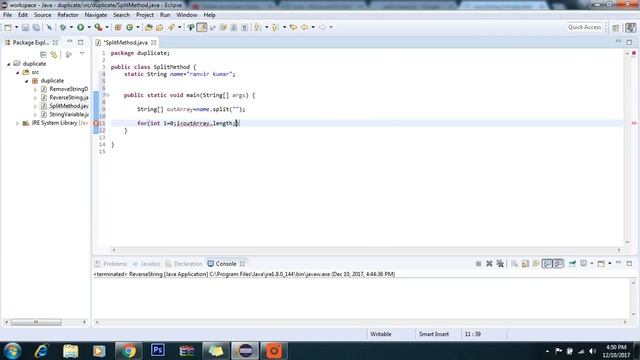
Task: Open Display Selected Console dropdown arrow
Action: (592, 264)
